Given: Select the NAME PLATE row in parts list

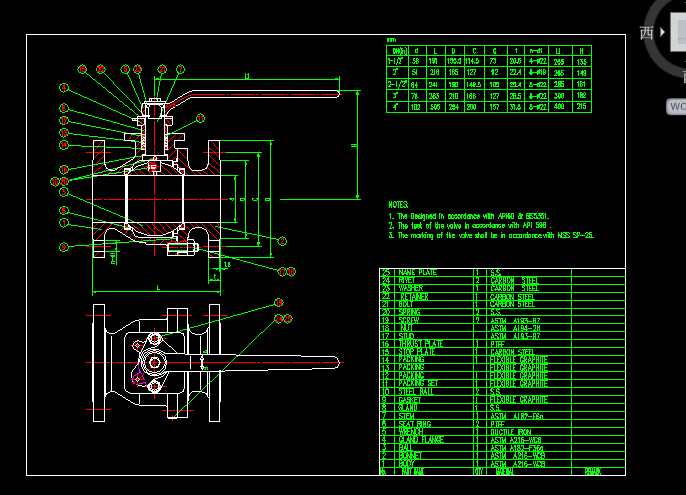Looking at the screenshot, I should (418, 272).
